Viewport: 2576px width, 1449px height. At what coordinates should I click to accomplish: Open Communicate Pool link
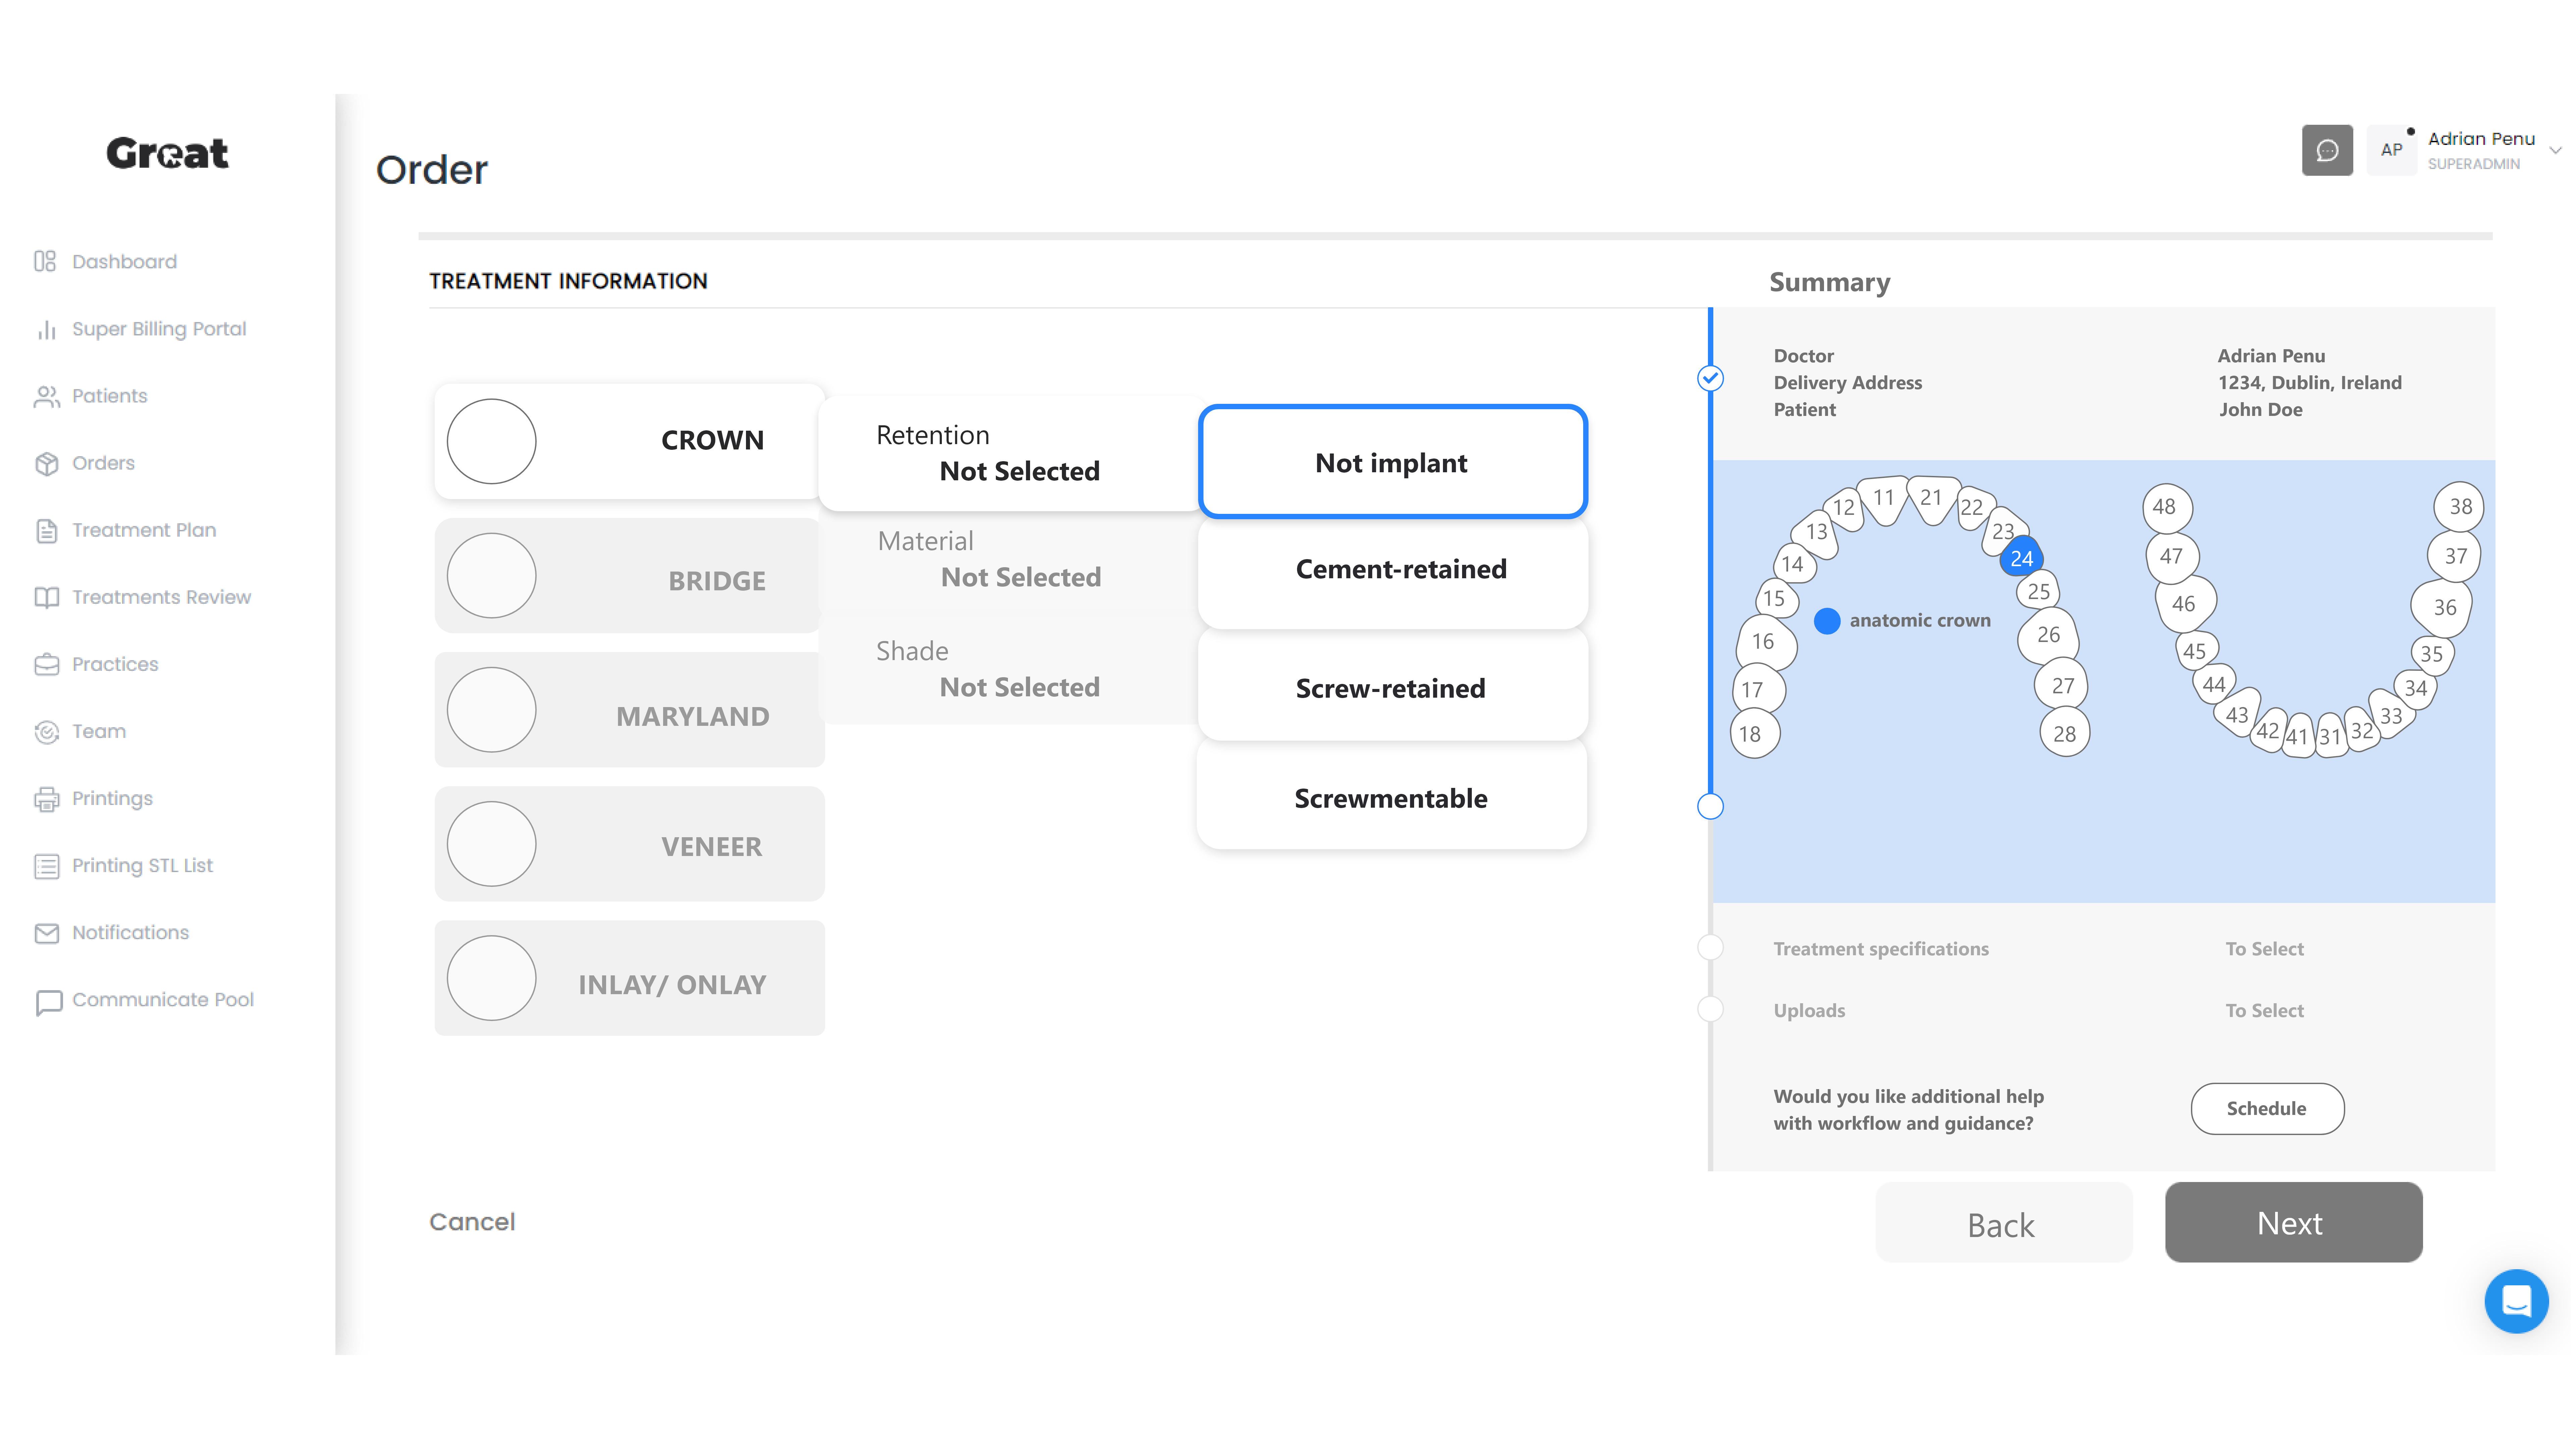point(163,1000)
